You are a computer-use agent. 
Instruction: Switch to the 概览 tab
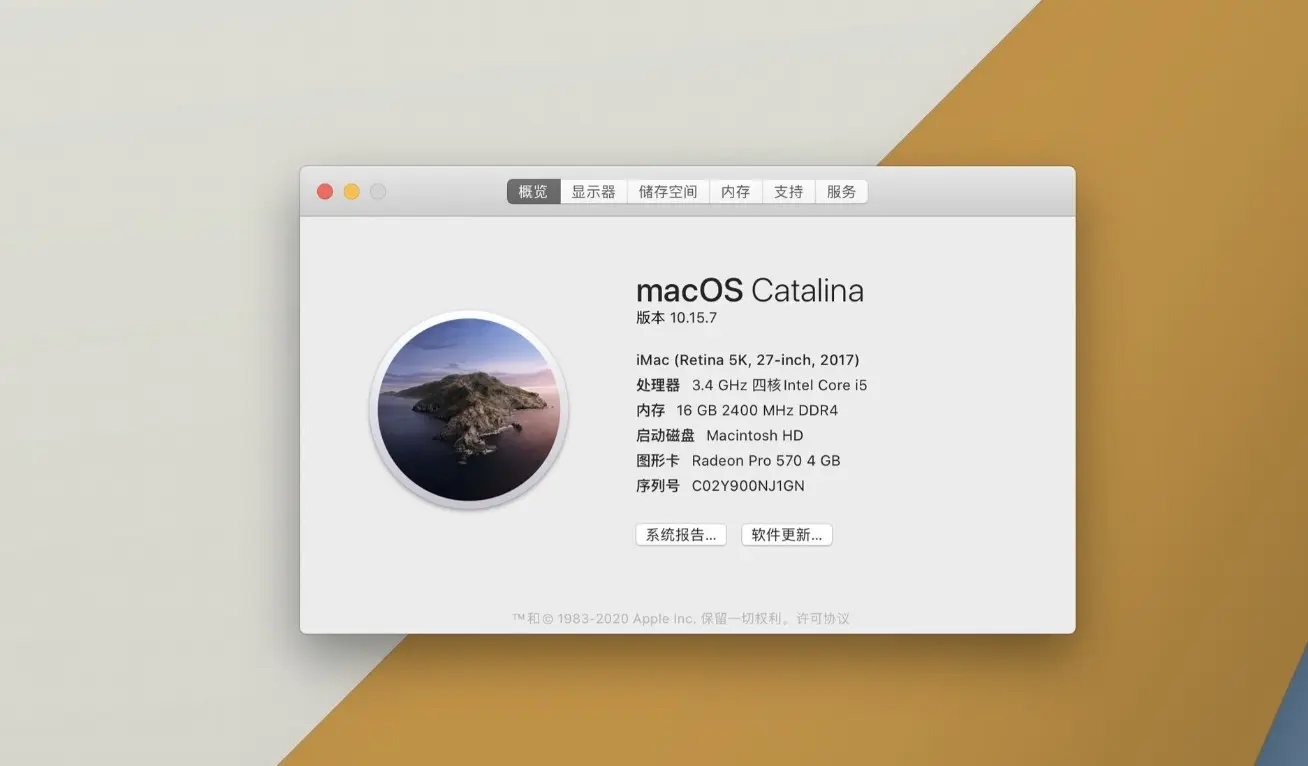pos(533,191)
